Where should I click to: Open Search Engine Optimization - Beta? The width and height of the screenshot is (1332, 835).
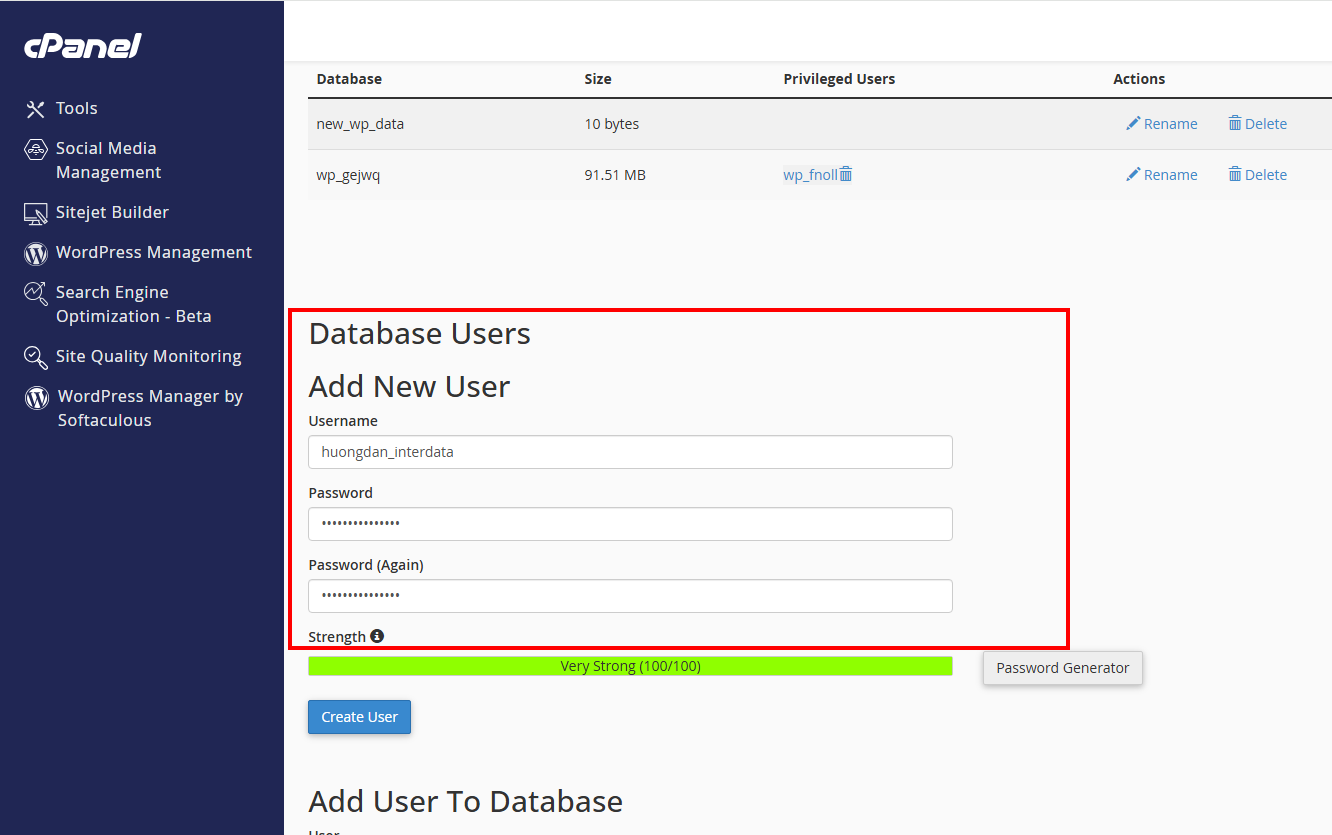[133, 304]
